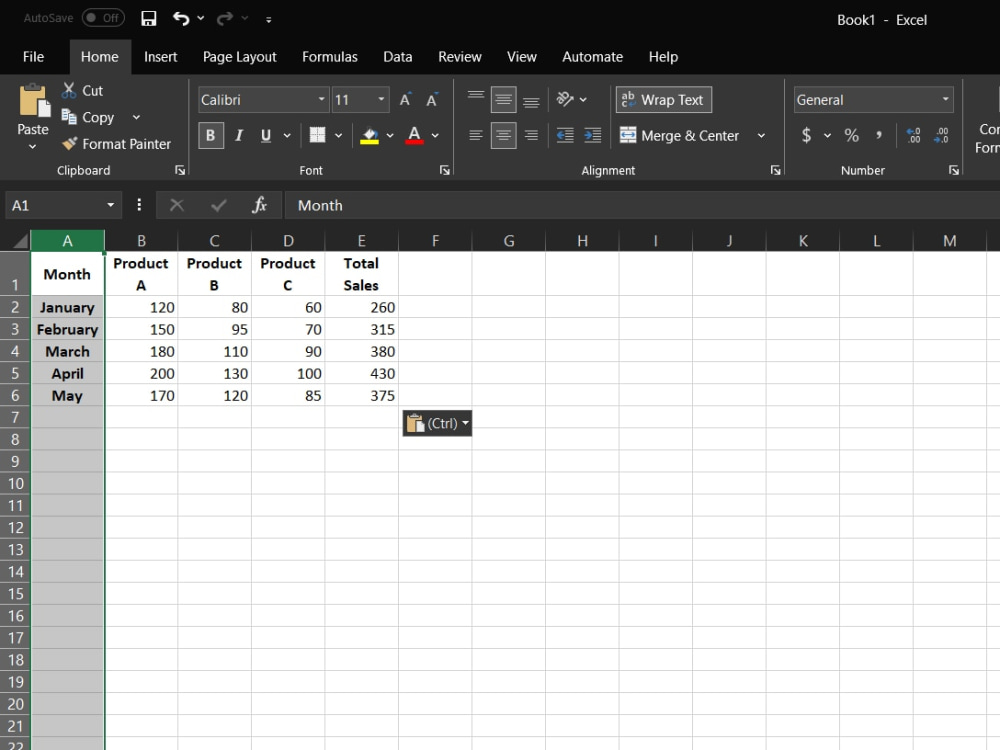Image resolution: width=1000 pixels, height=750 pixels.
Task: Open the font name Calibri dropdown
Action: [321, 99]
